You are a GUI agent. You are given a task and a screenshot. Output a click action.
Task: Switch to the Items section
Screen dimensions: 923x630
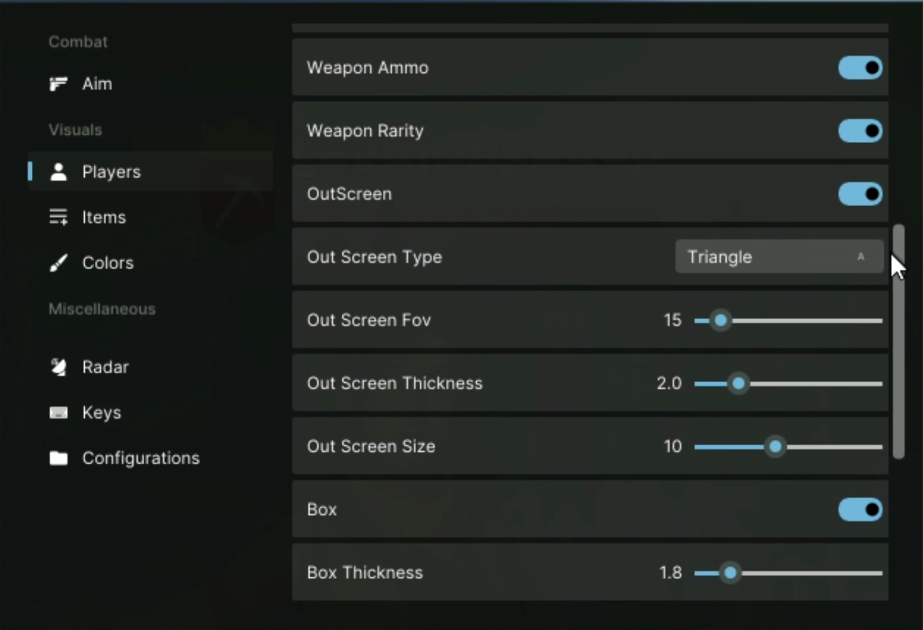coord(104,217)
